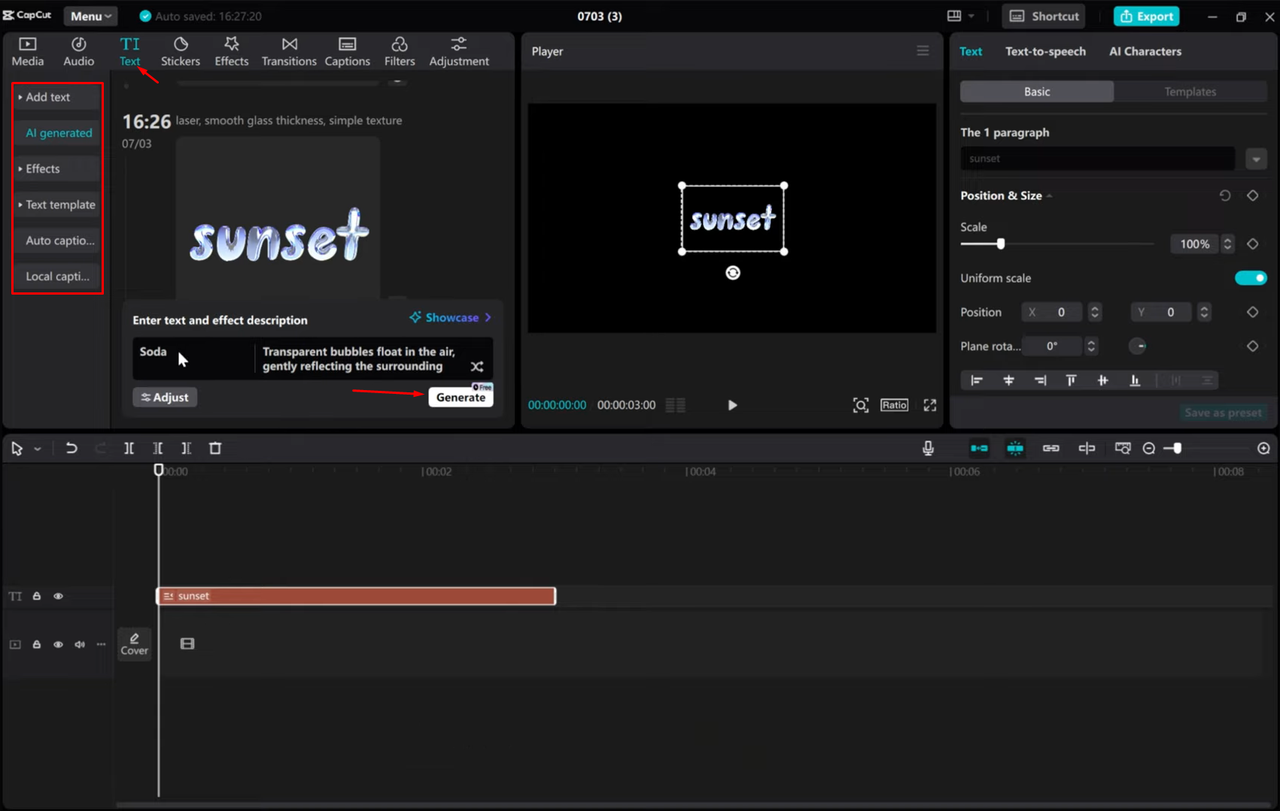This screenshot has height=811, width=1280.
Task: Switch to the Text-to-speech tab
Action: [1045, 51]
